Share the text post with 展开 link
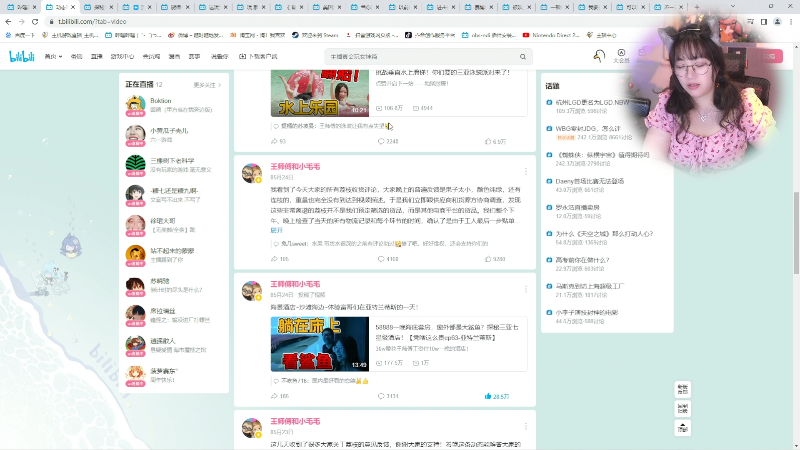Image resolution: width=800 pixels, height=450 pixels. tap(280, 259)
